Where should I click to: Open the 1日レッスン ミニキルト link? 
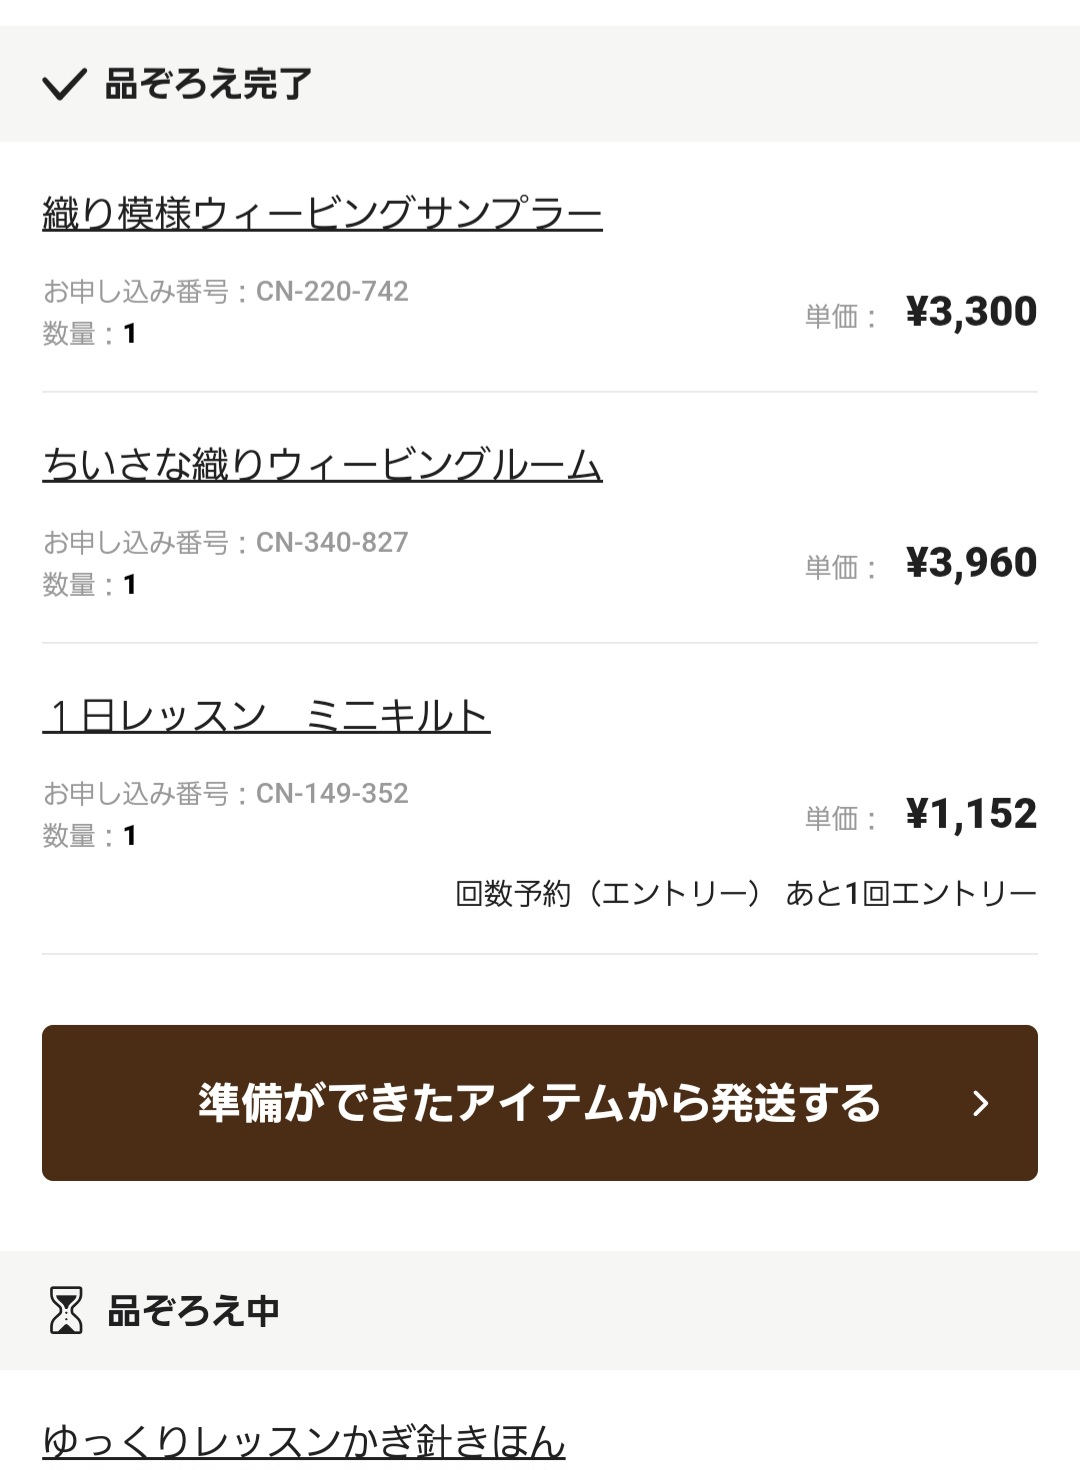[x=266, y=716]
